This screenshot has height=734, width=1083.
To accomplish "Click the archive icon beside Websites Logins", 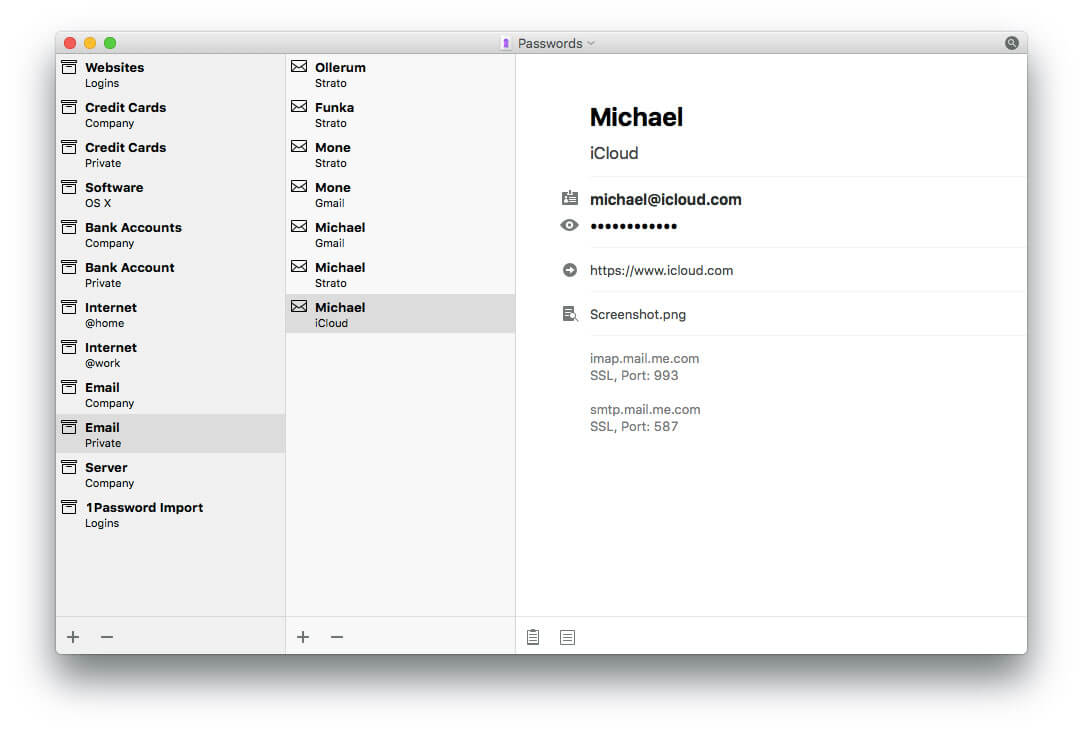I will click(x=69, y=67).
